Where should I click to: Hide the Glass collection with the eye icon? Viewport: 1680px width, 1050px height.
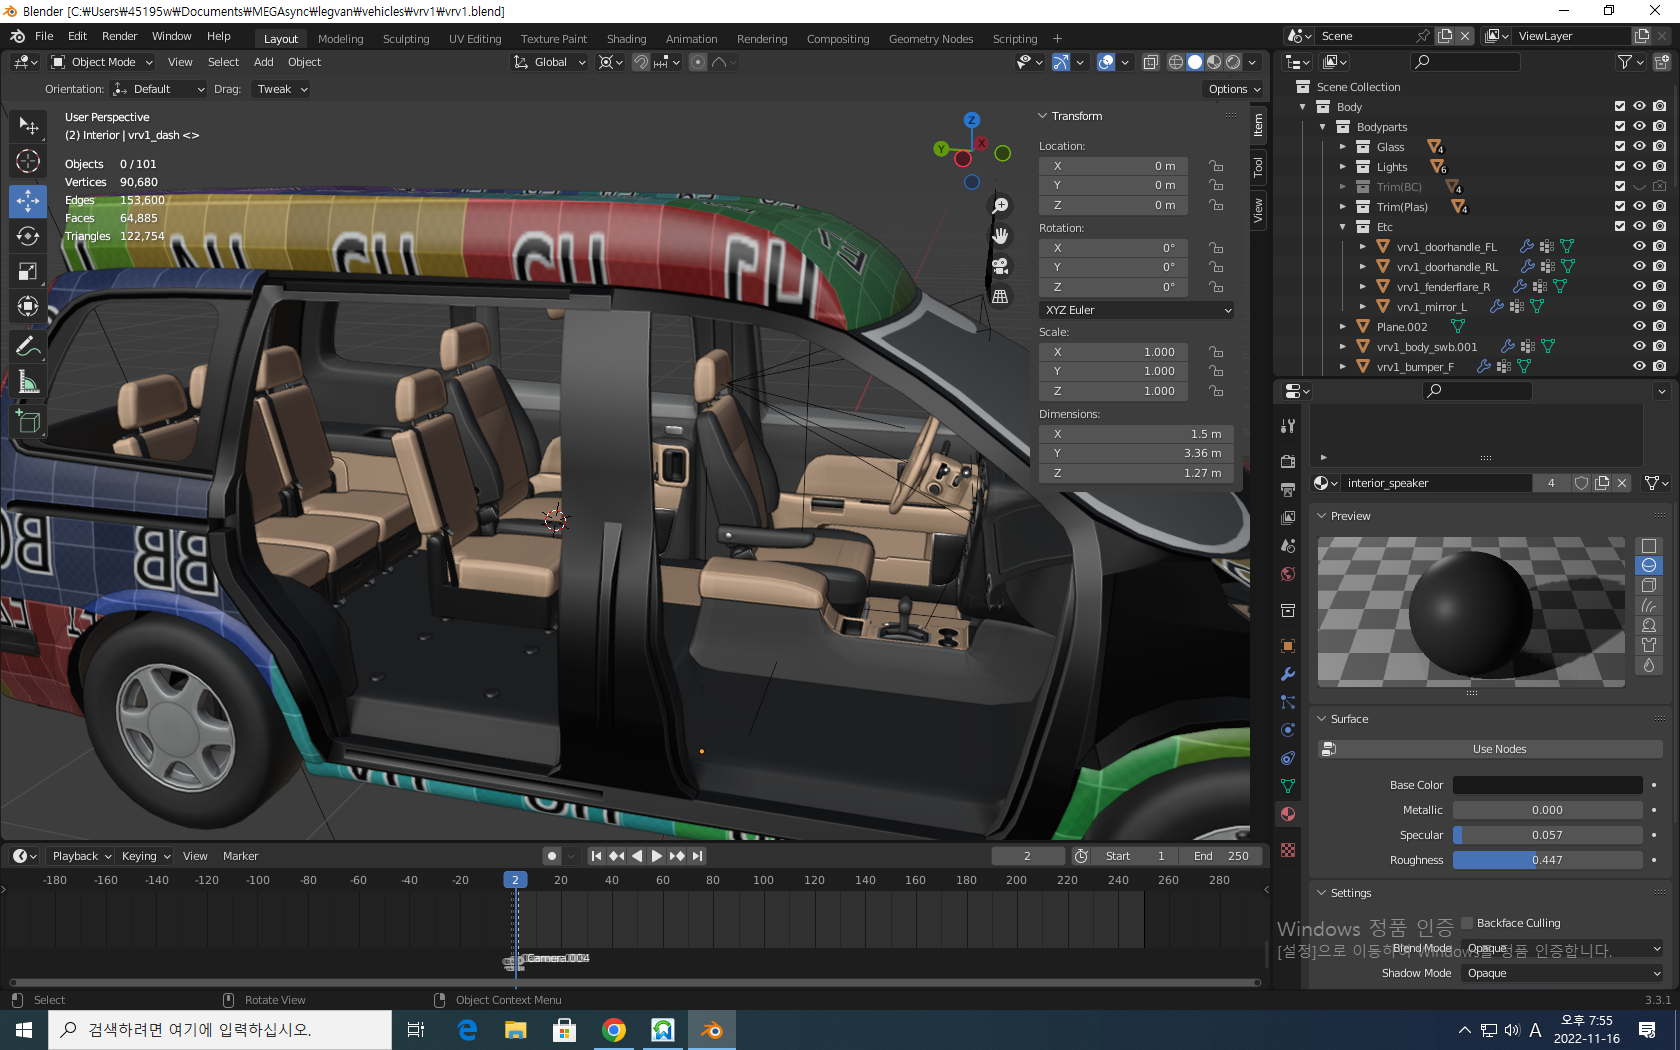click(x=1639, y=147)
